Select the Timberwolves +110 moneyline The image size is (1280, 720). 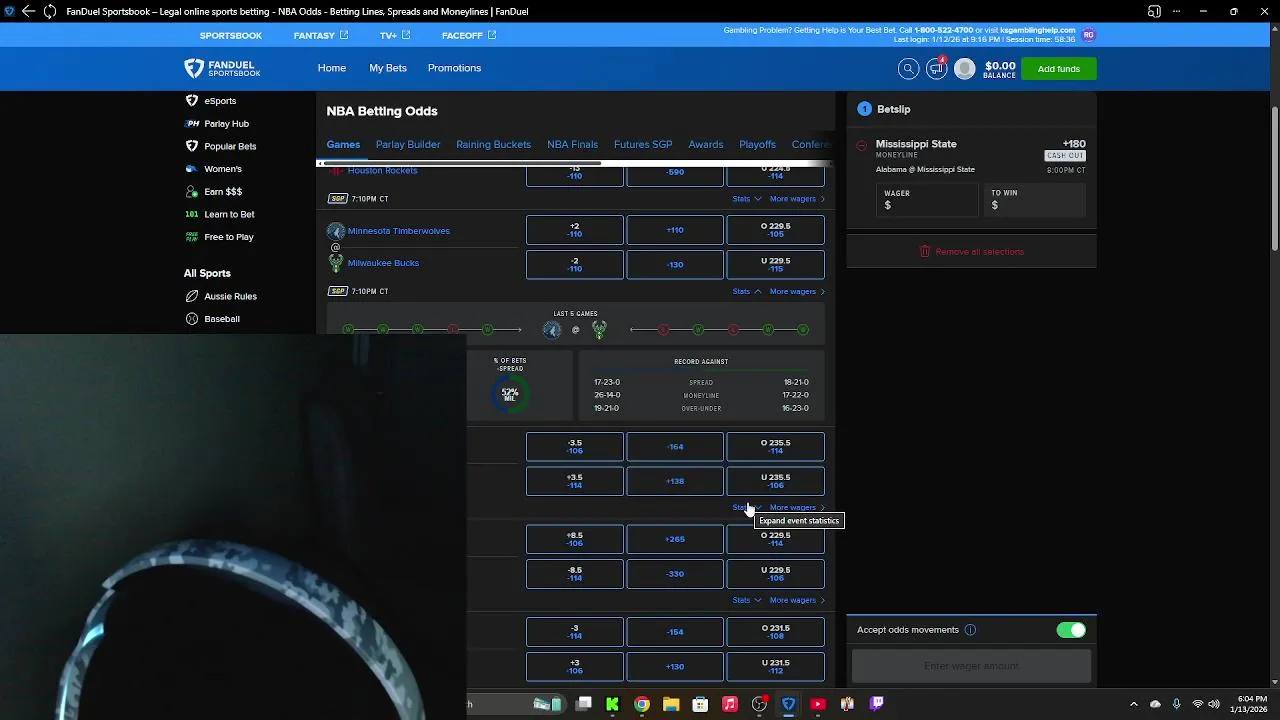click(675, 230)
